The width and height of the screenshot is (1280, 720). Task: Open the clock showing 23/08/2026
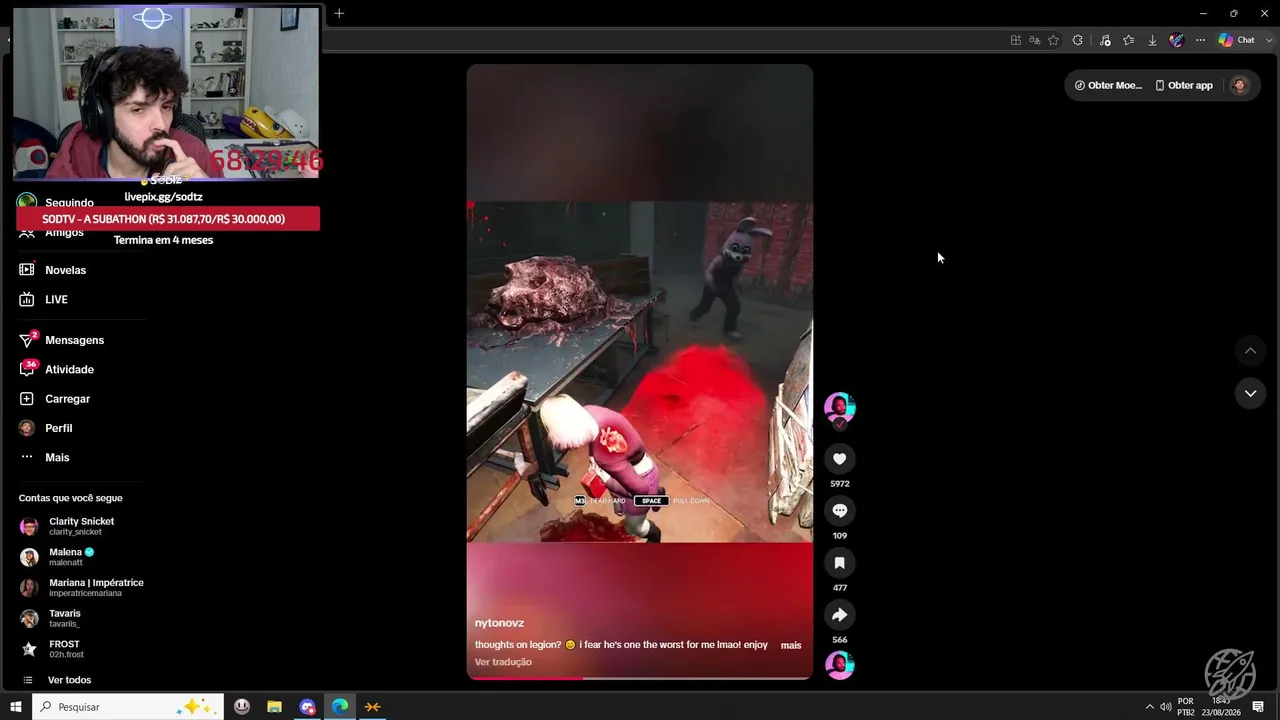point(1221,707)
